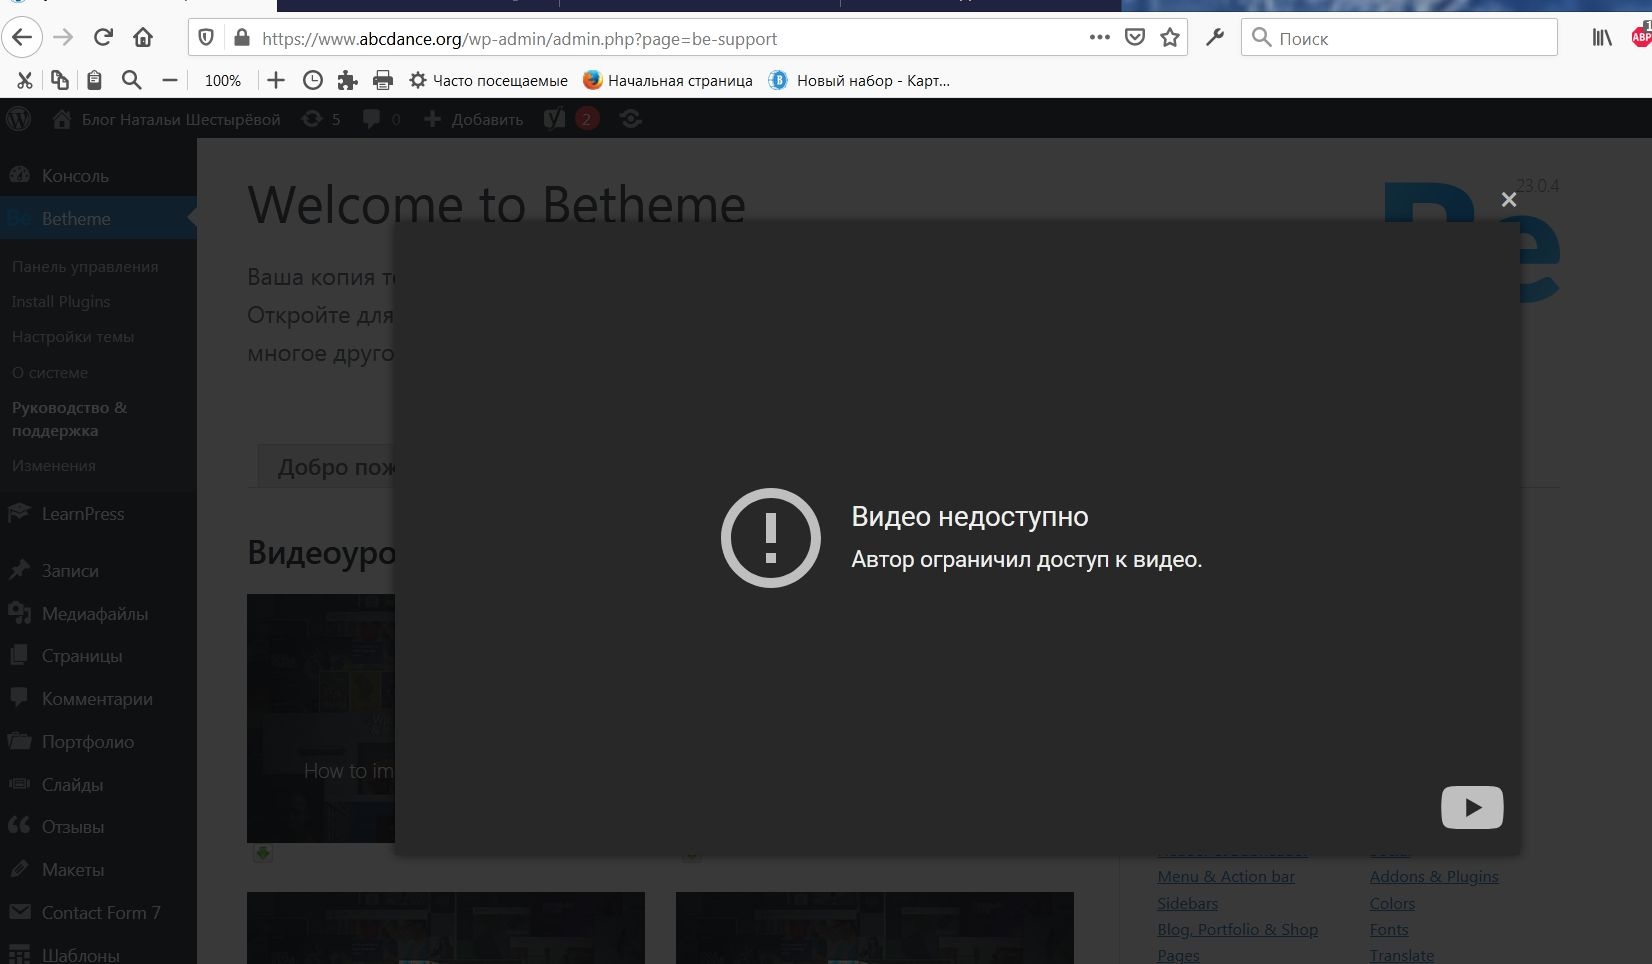Open Изменения submenu item
Screen dimensions: 1652x964
tap(54, 465)
